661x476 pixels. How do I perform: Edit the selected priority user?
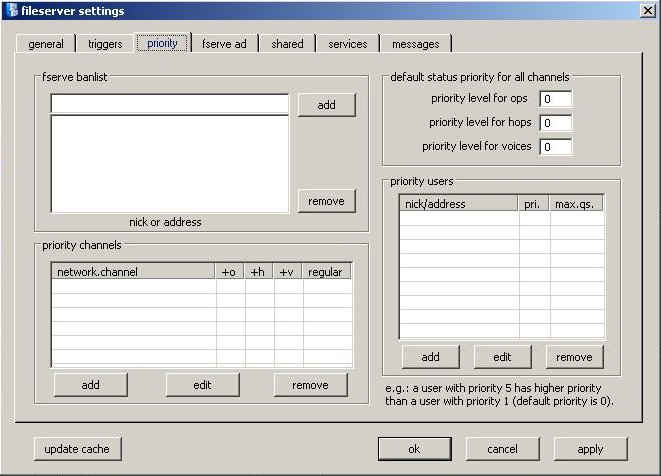502,357
